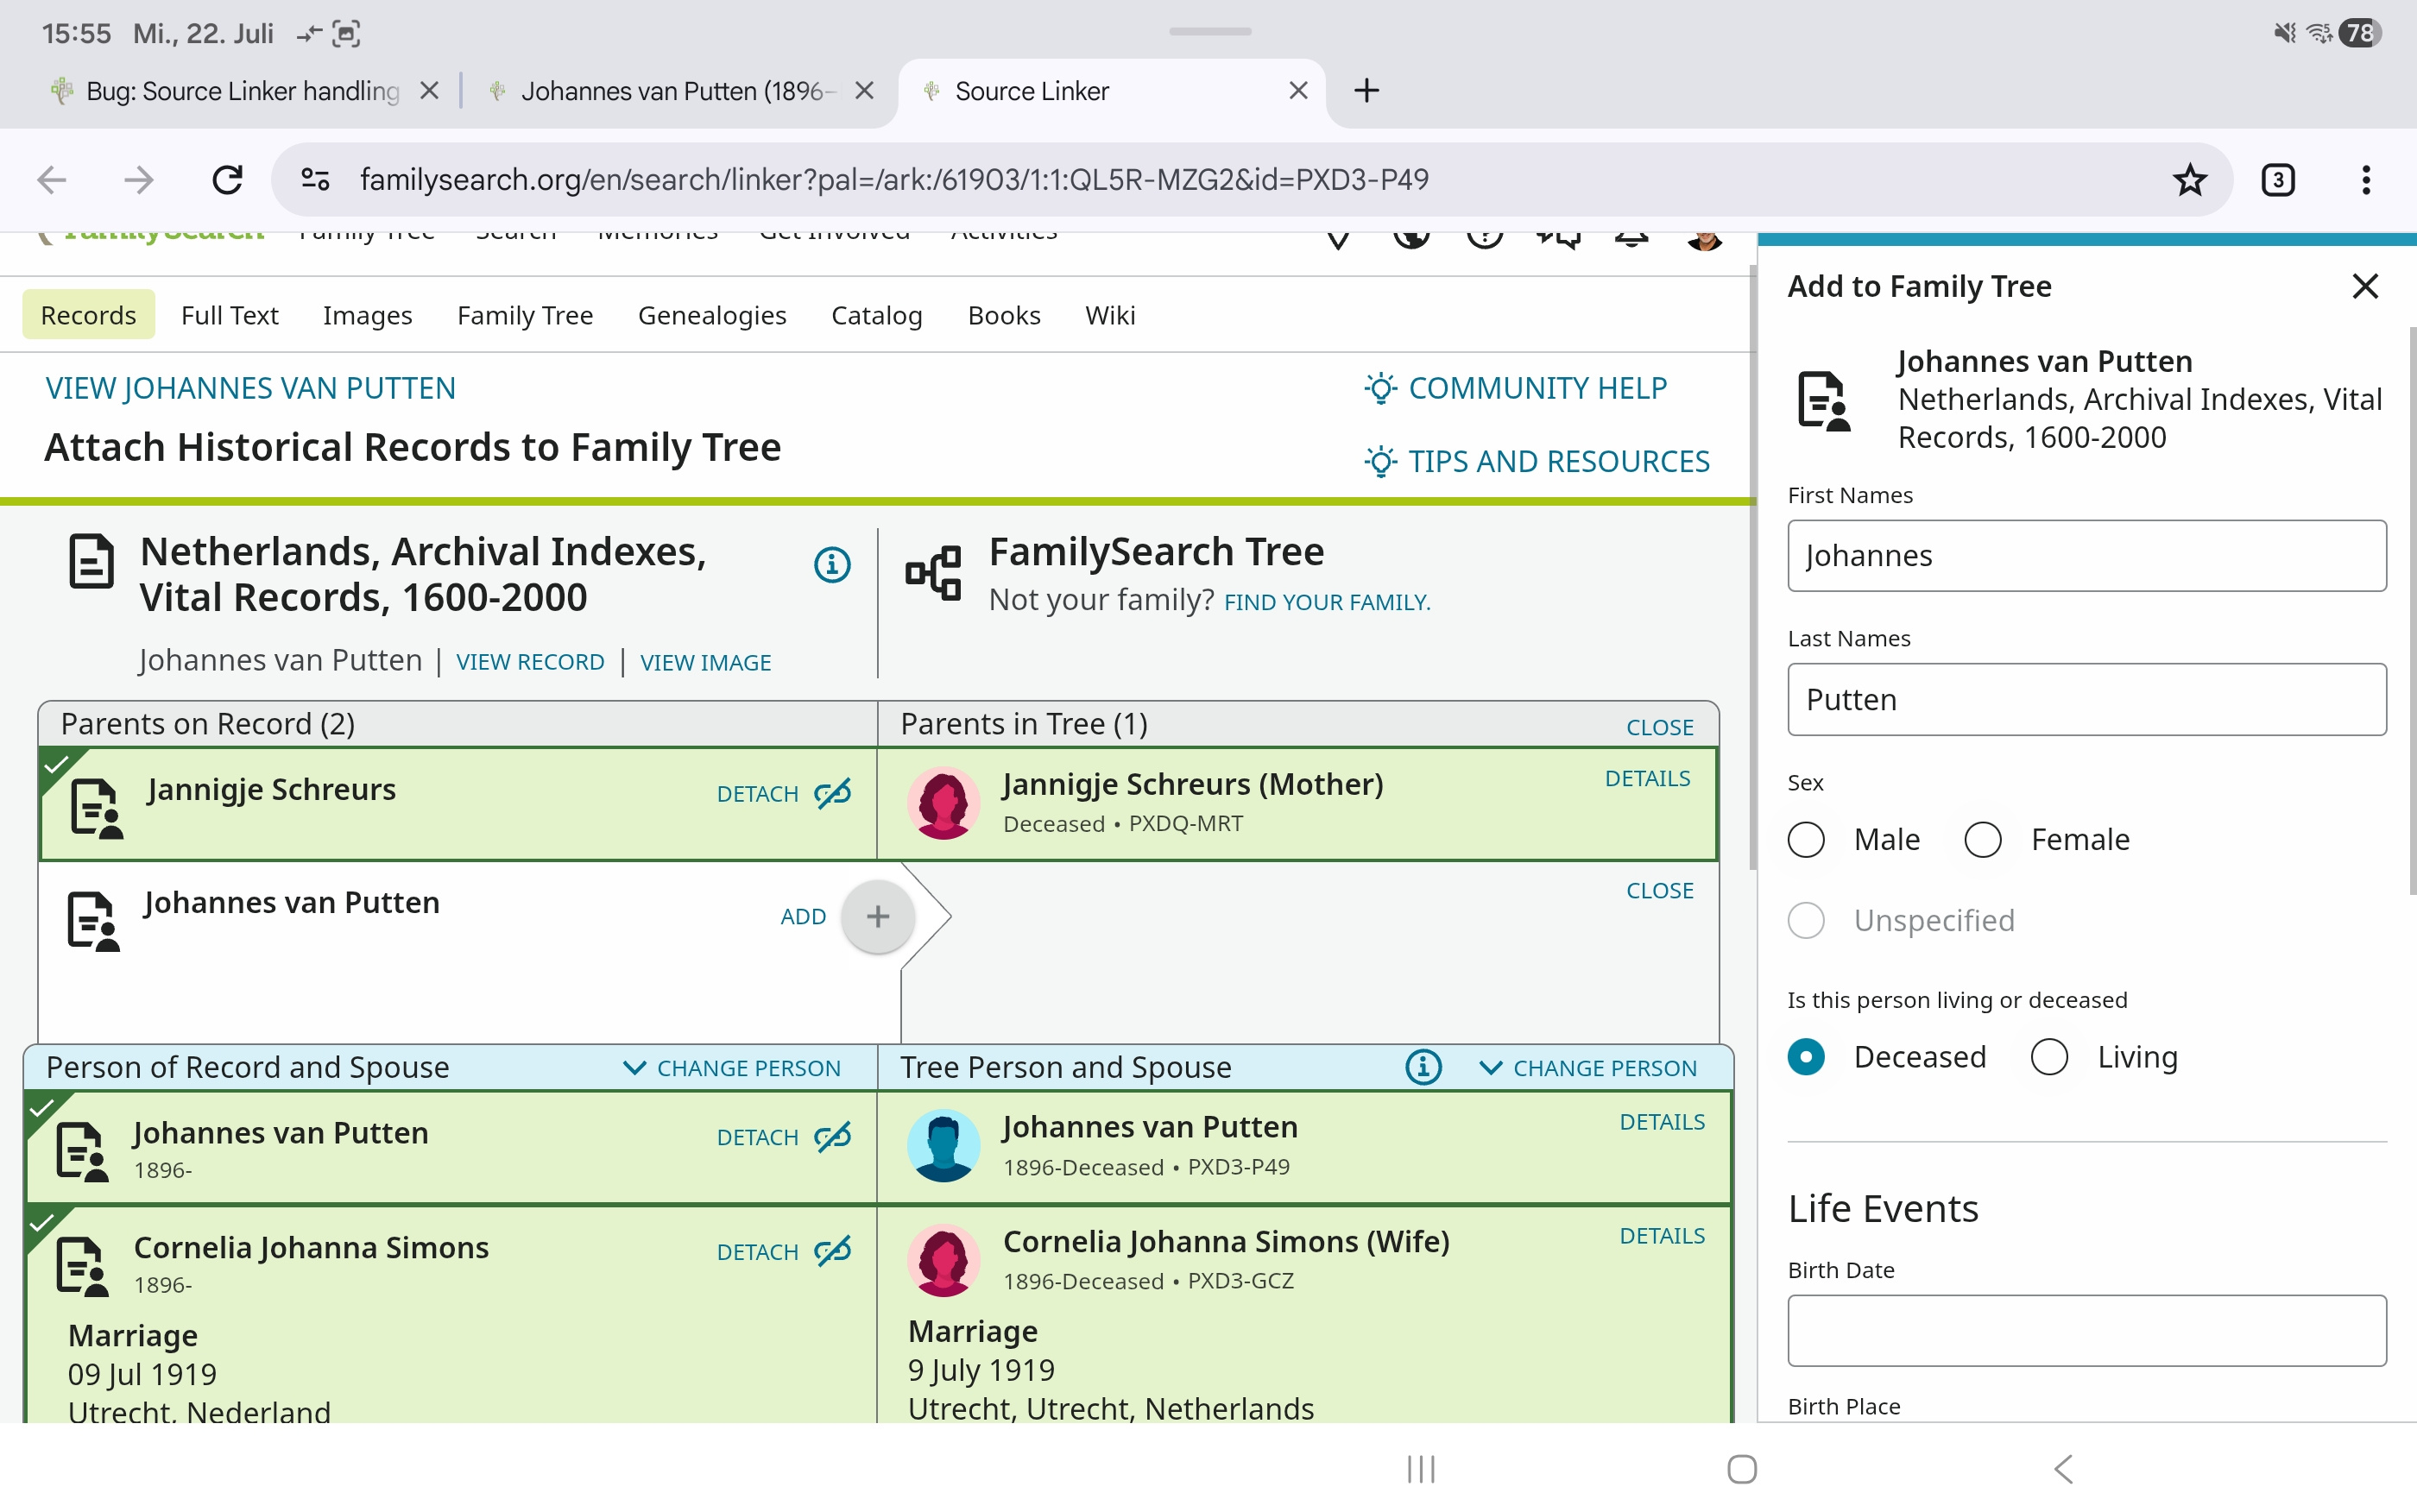Expand Change Person for Tree Person
Viewport: 2417px width, 1512px height.
[x=1588, y=1068]
